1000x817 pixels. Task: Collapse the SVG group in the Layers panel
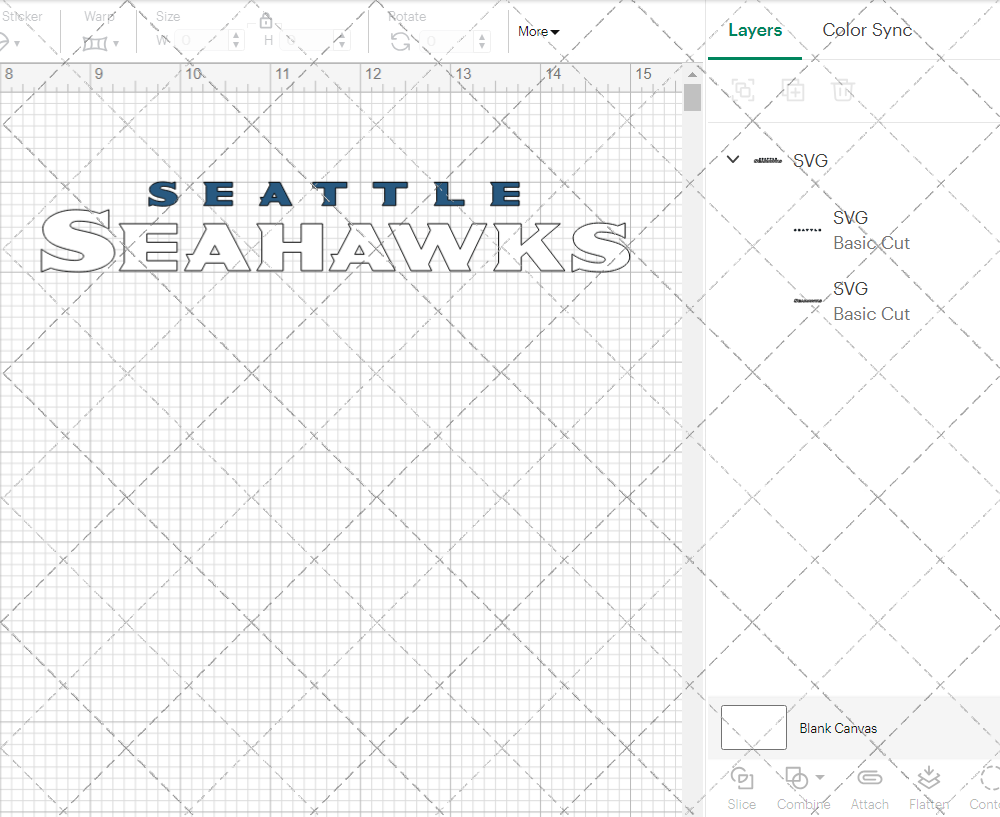[732, 159]
